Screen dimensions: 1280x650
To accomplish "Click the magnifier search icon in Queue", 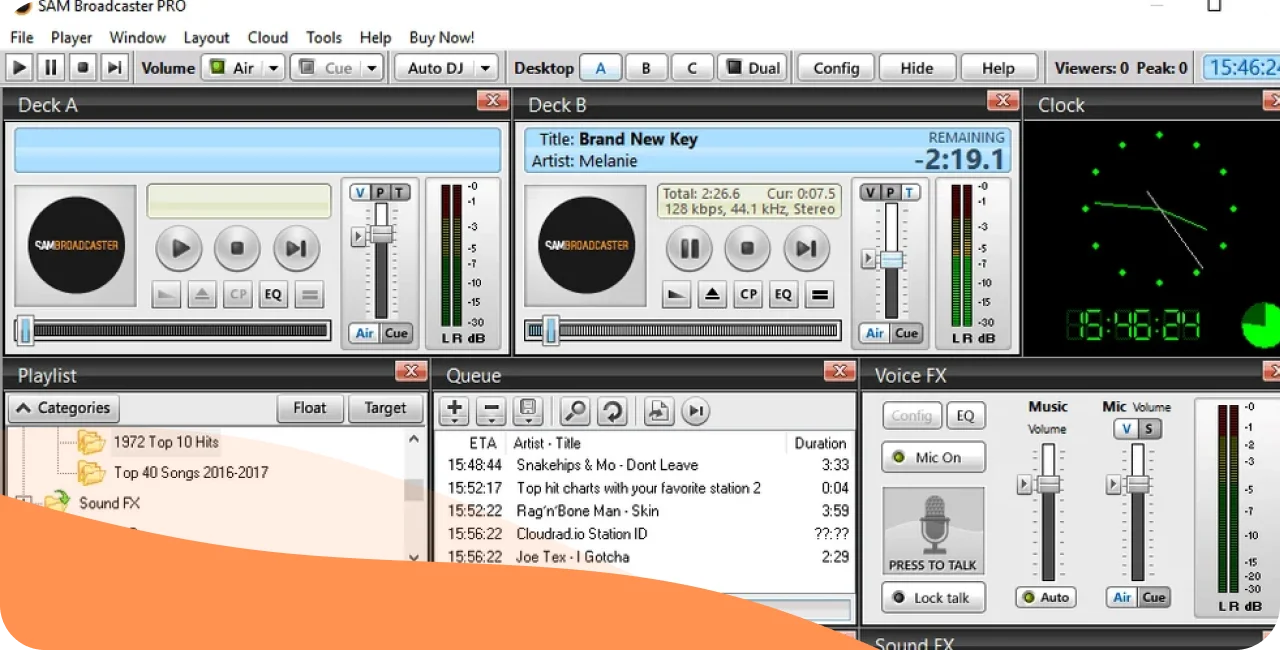I will coord(575,410).
